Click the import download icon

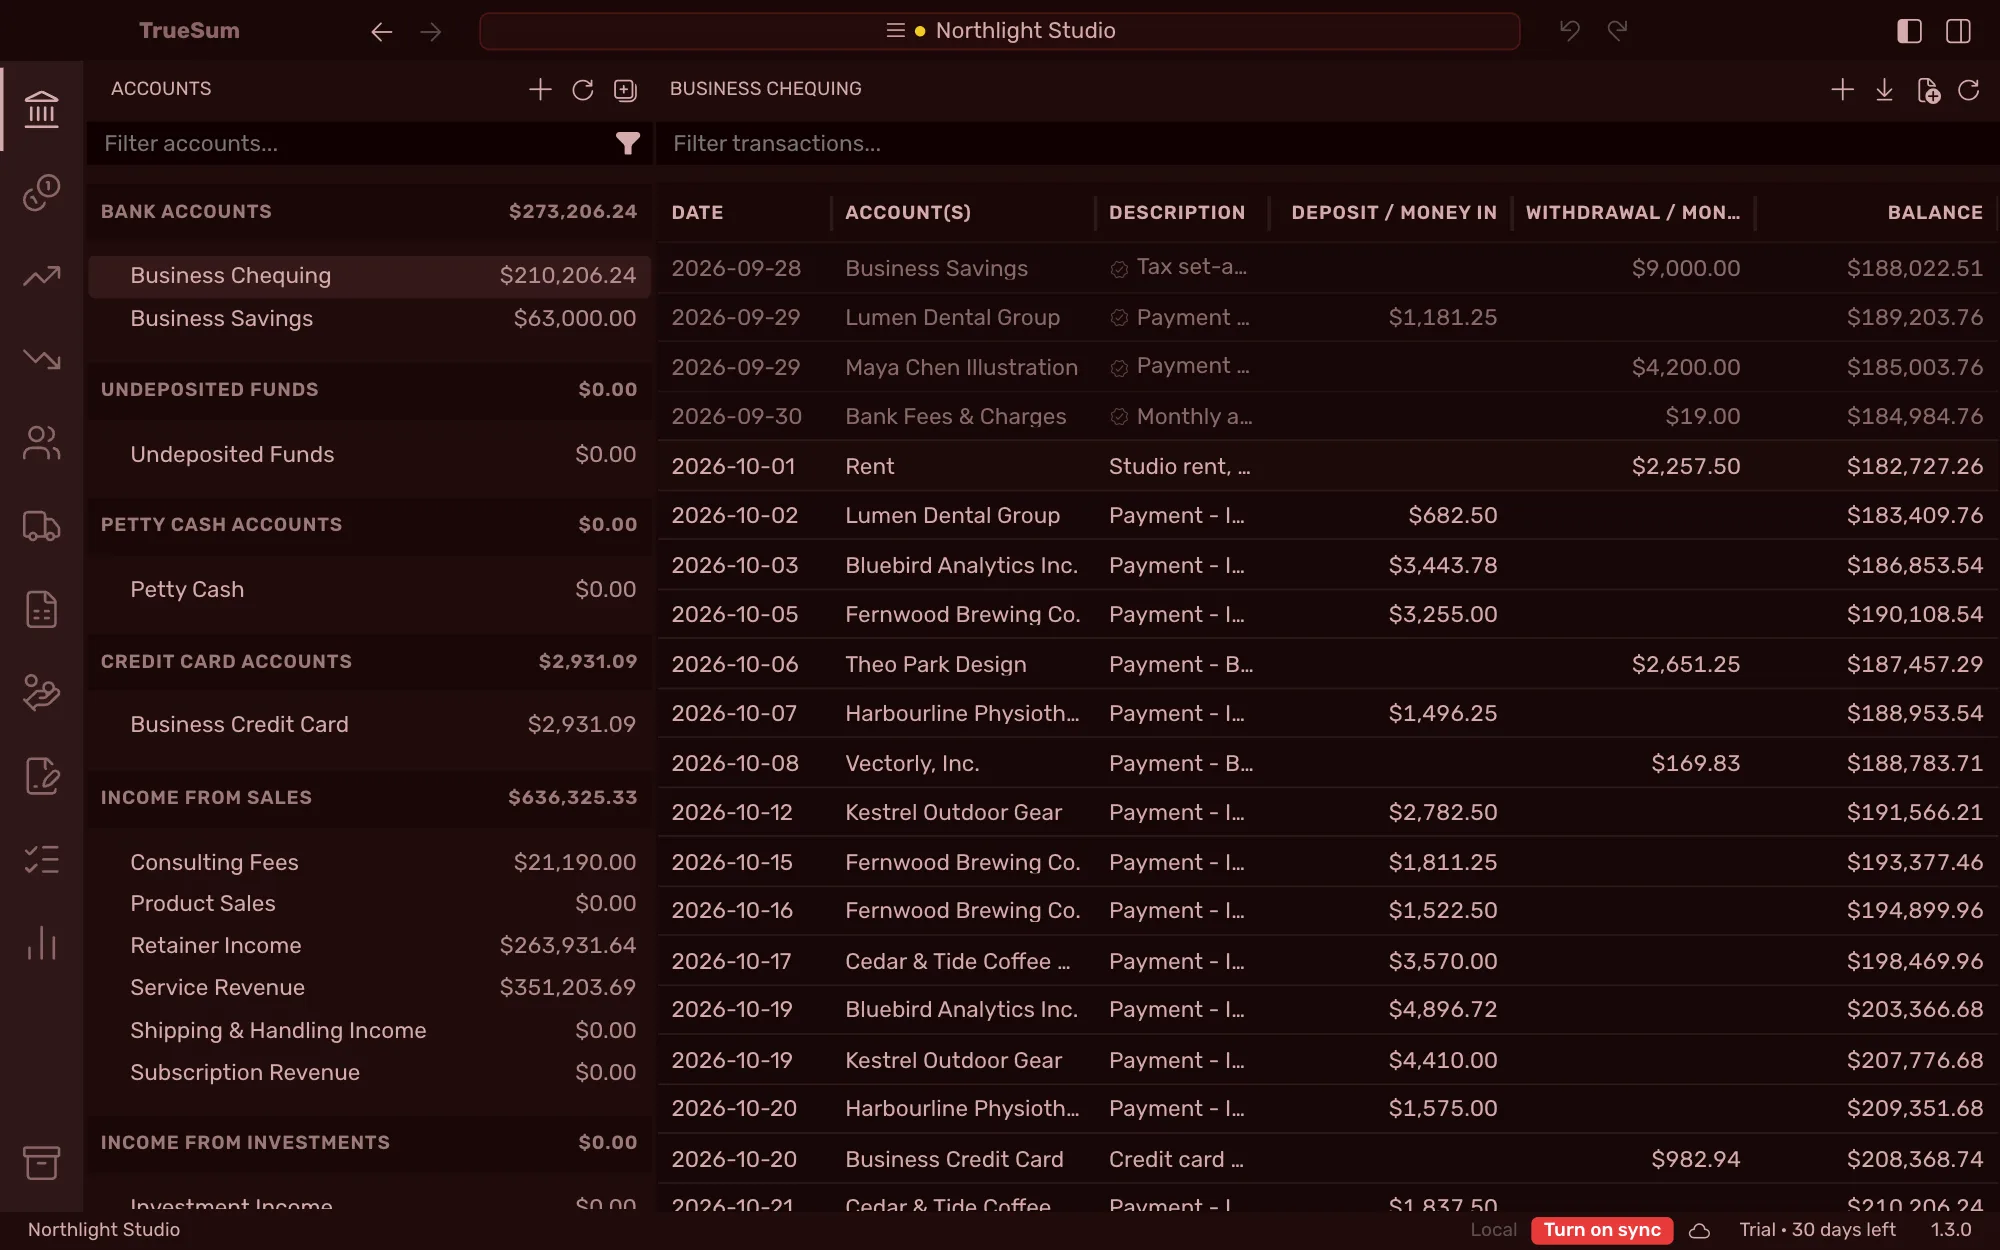click(1884, 90)
